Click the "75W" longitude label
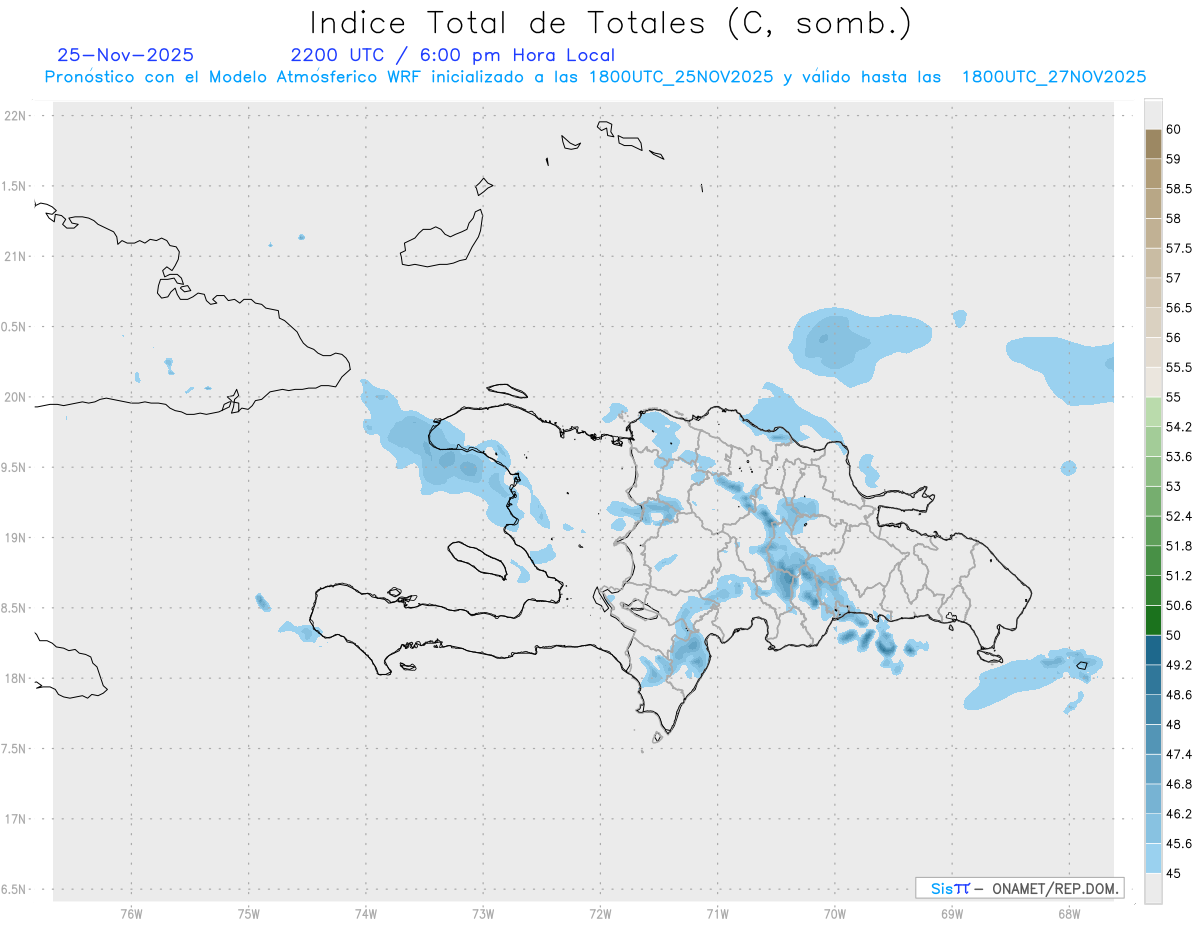This screenshot has height=927, width=1200. tap(249, 914)
